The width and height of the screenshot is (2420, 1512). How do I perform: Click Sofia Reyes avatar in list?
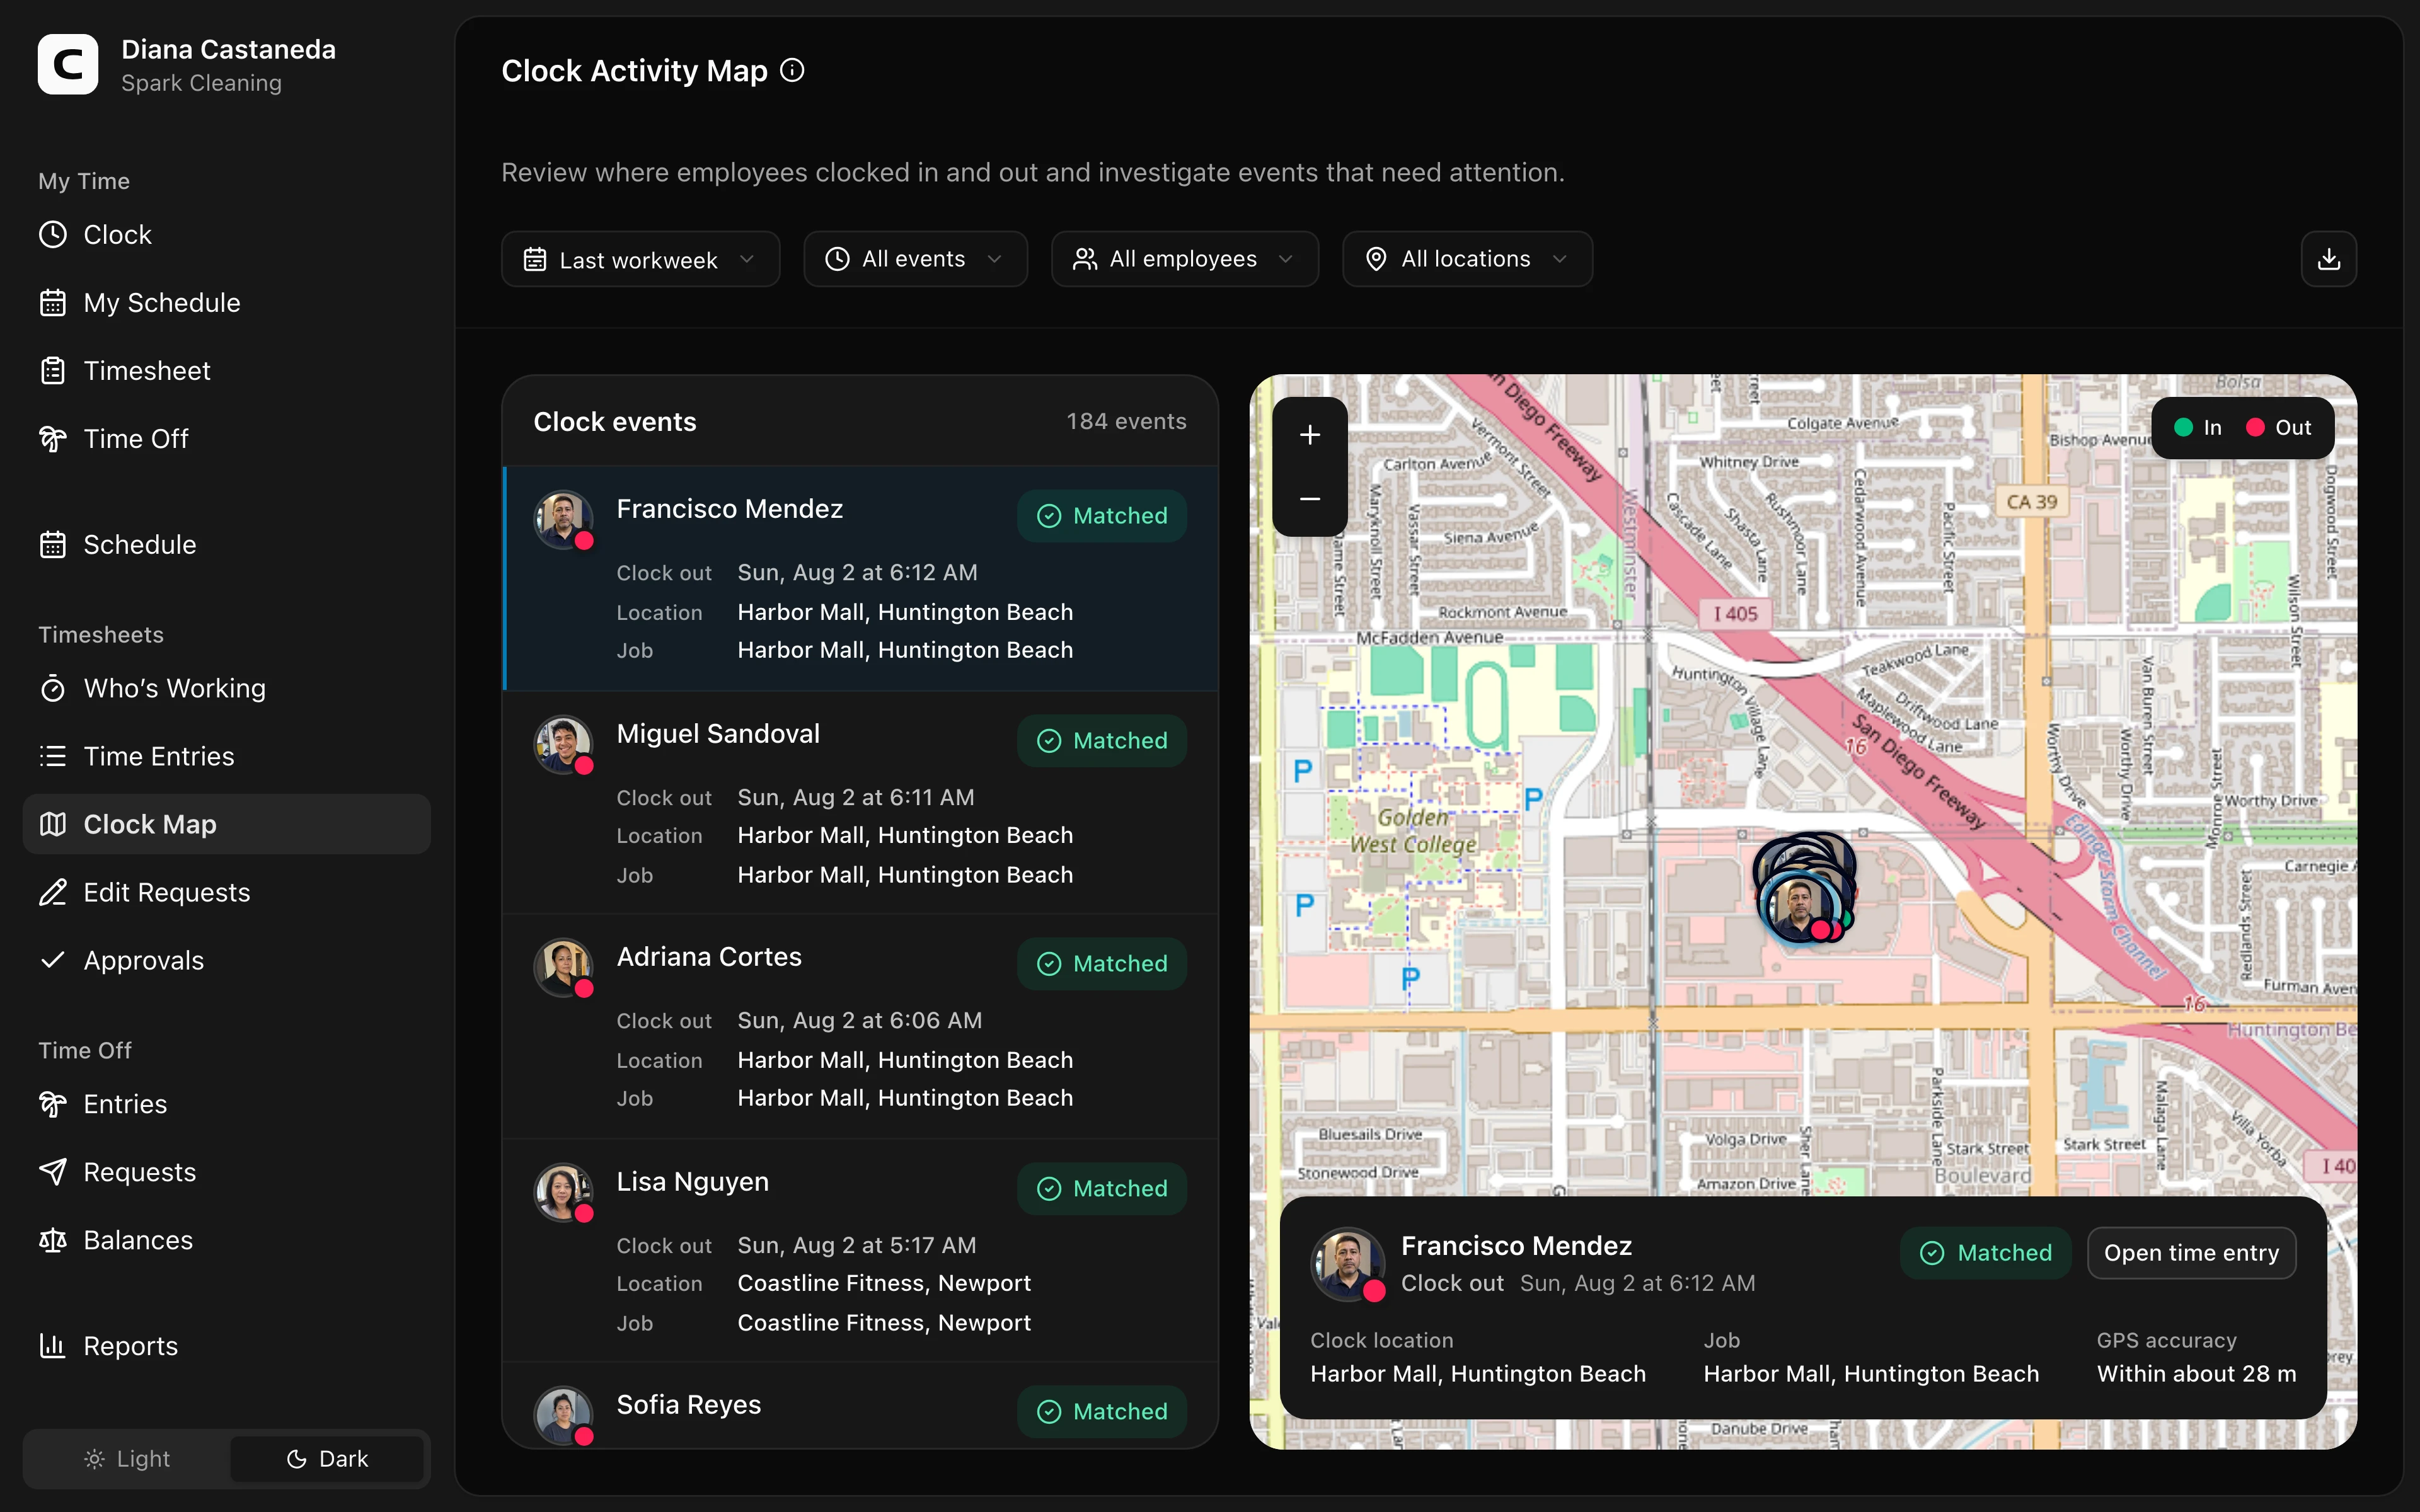564,1416
